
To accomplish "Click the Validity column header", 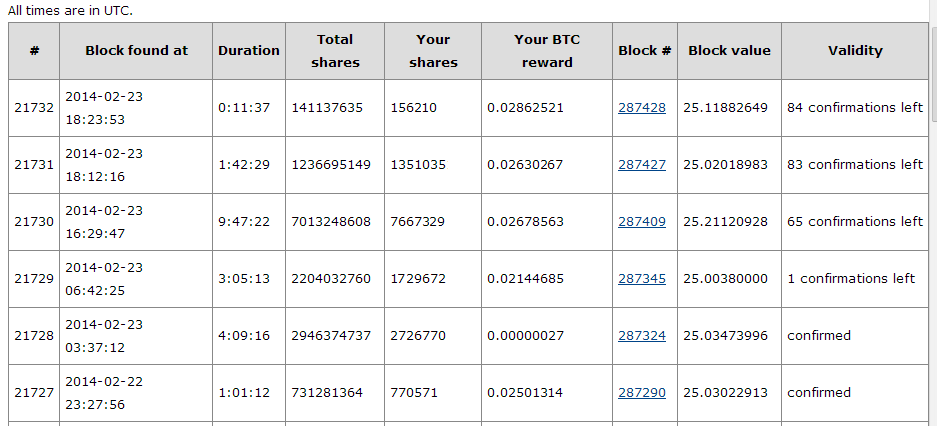I will click(855, 51).
